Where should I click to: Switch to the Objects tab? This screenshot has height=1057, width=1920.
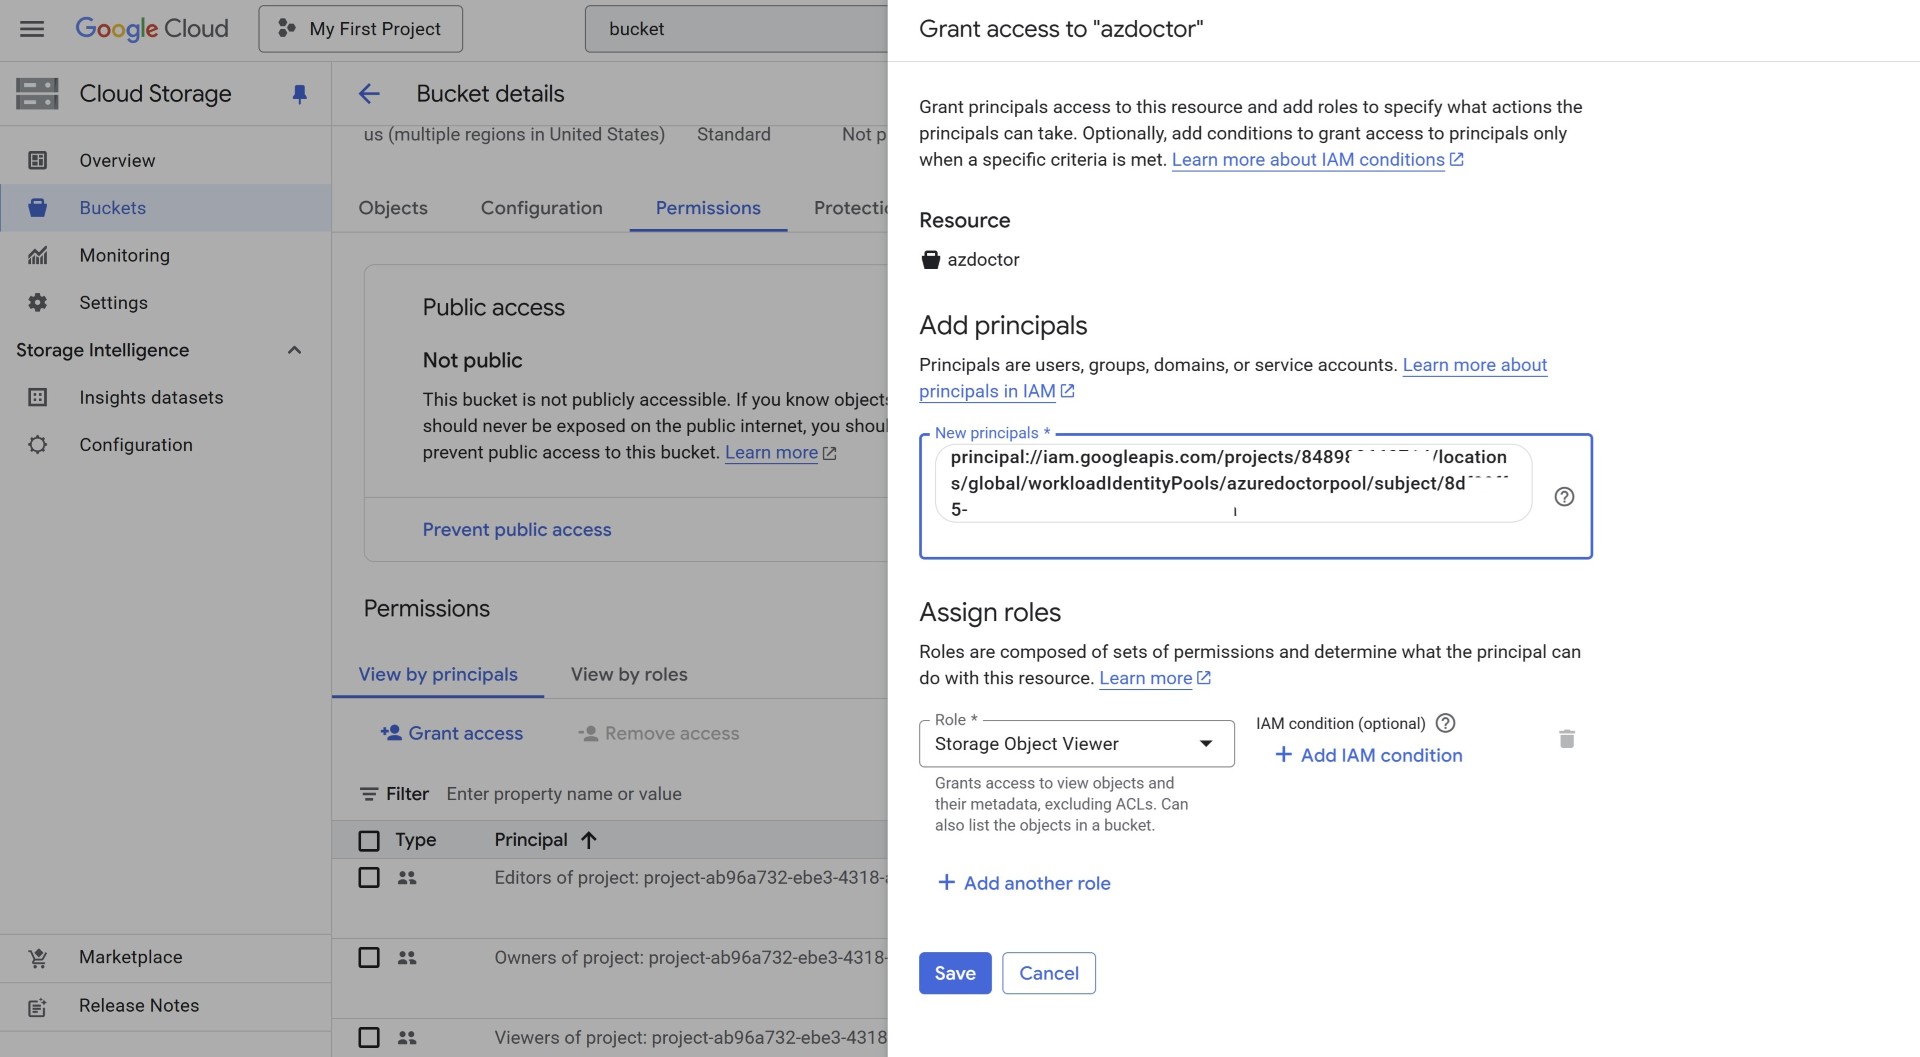393,207
